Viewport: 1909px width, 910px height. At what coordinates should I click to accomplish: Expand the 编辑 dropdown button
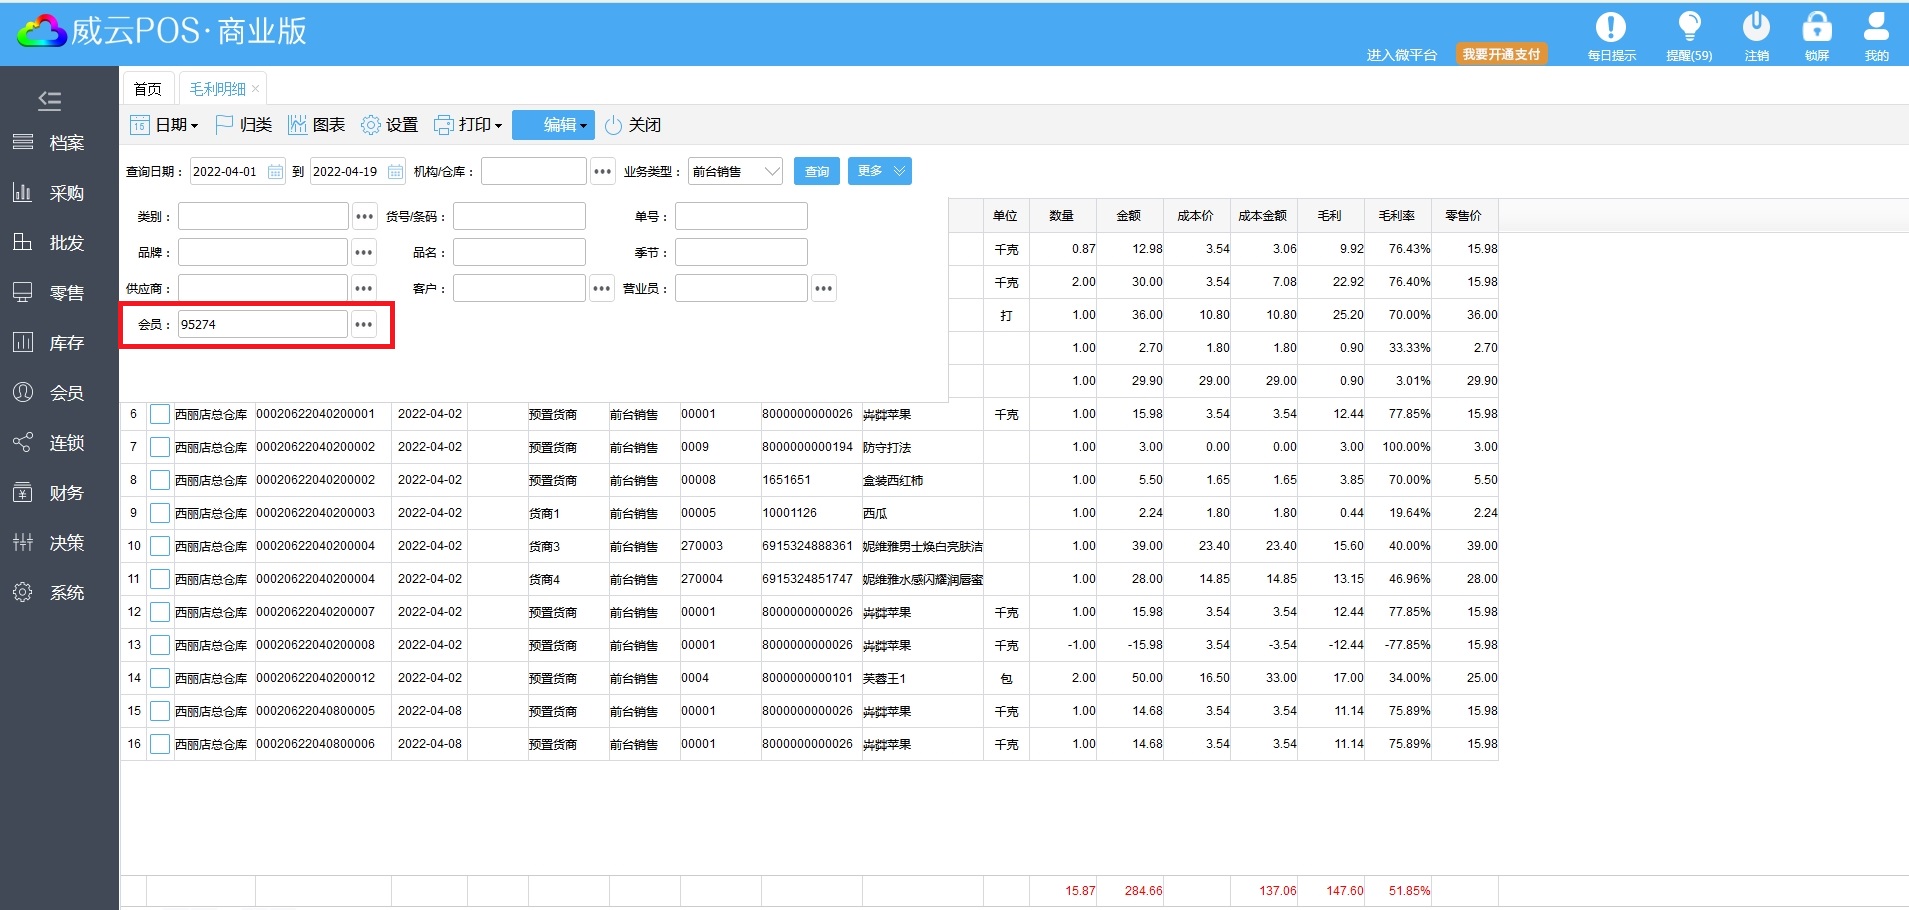click(x=554, y=125)
